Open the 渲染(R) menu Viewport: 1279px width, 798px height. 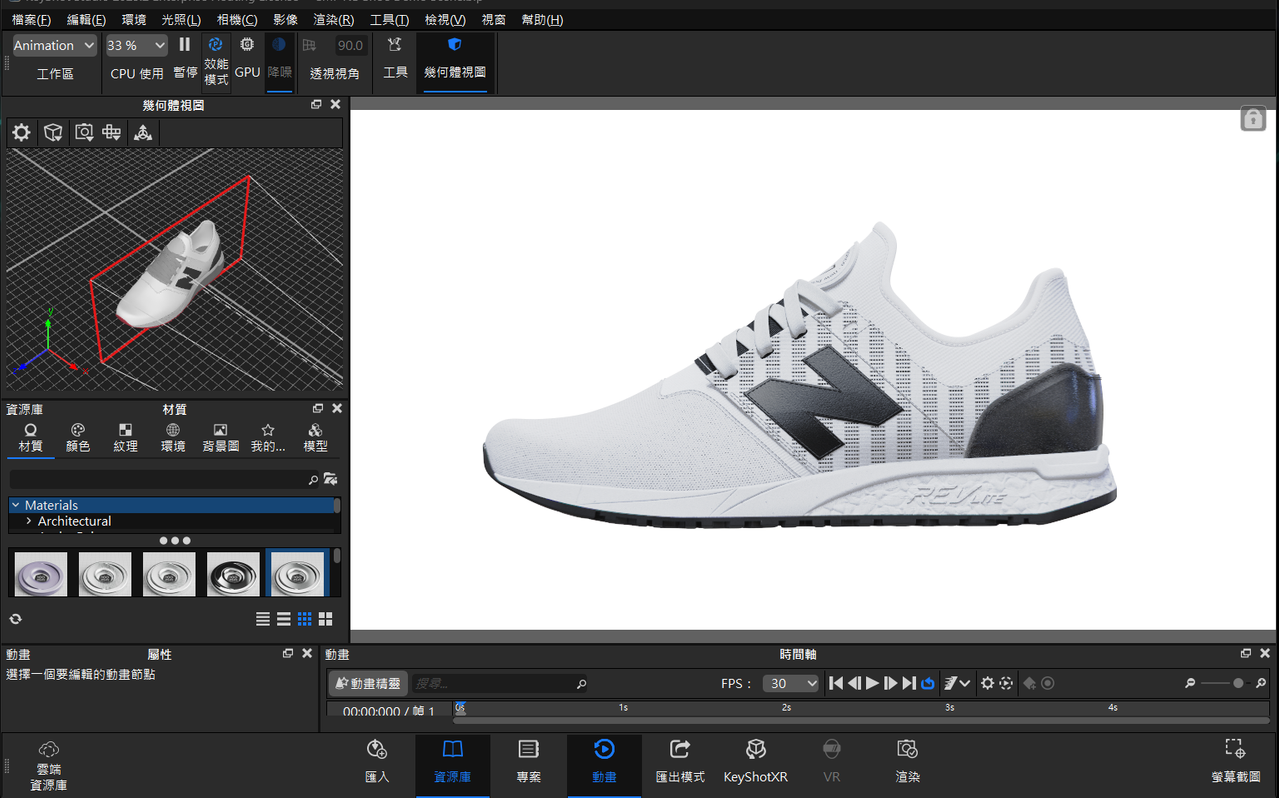[333, 20]
